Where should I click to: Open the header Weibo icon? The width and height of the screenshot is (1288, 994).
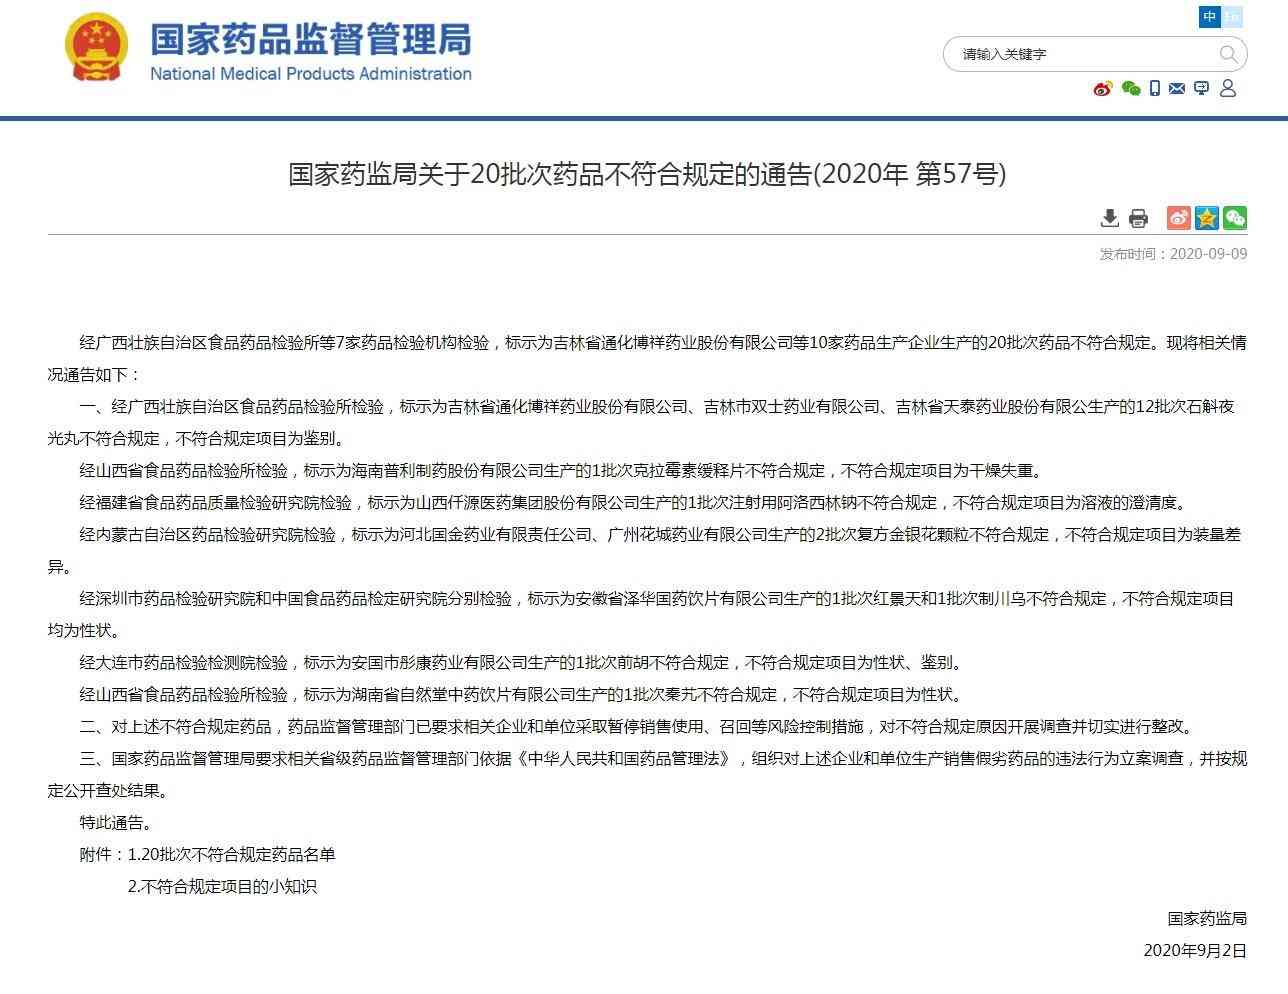1102,88
